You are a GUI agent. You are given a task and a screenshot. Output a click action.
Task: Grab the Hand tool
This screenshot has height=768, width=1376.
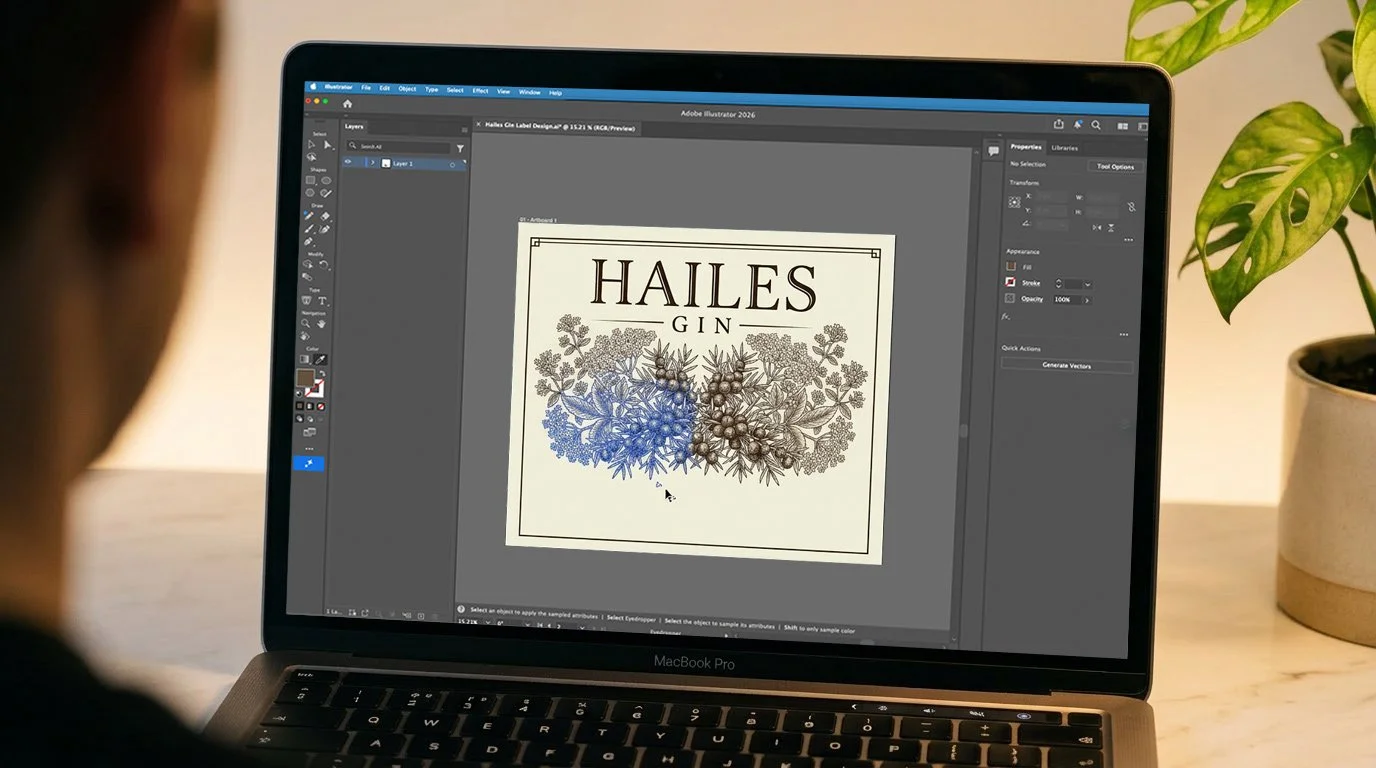[x=320, y=323]
